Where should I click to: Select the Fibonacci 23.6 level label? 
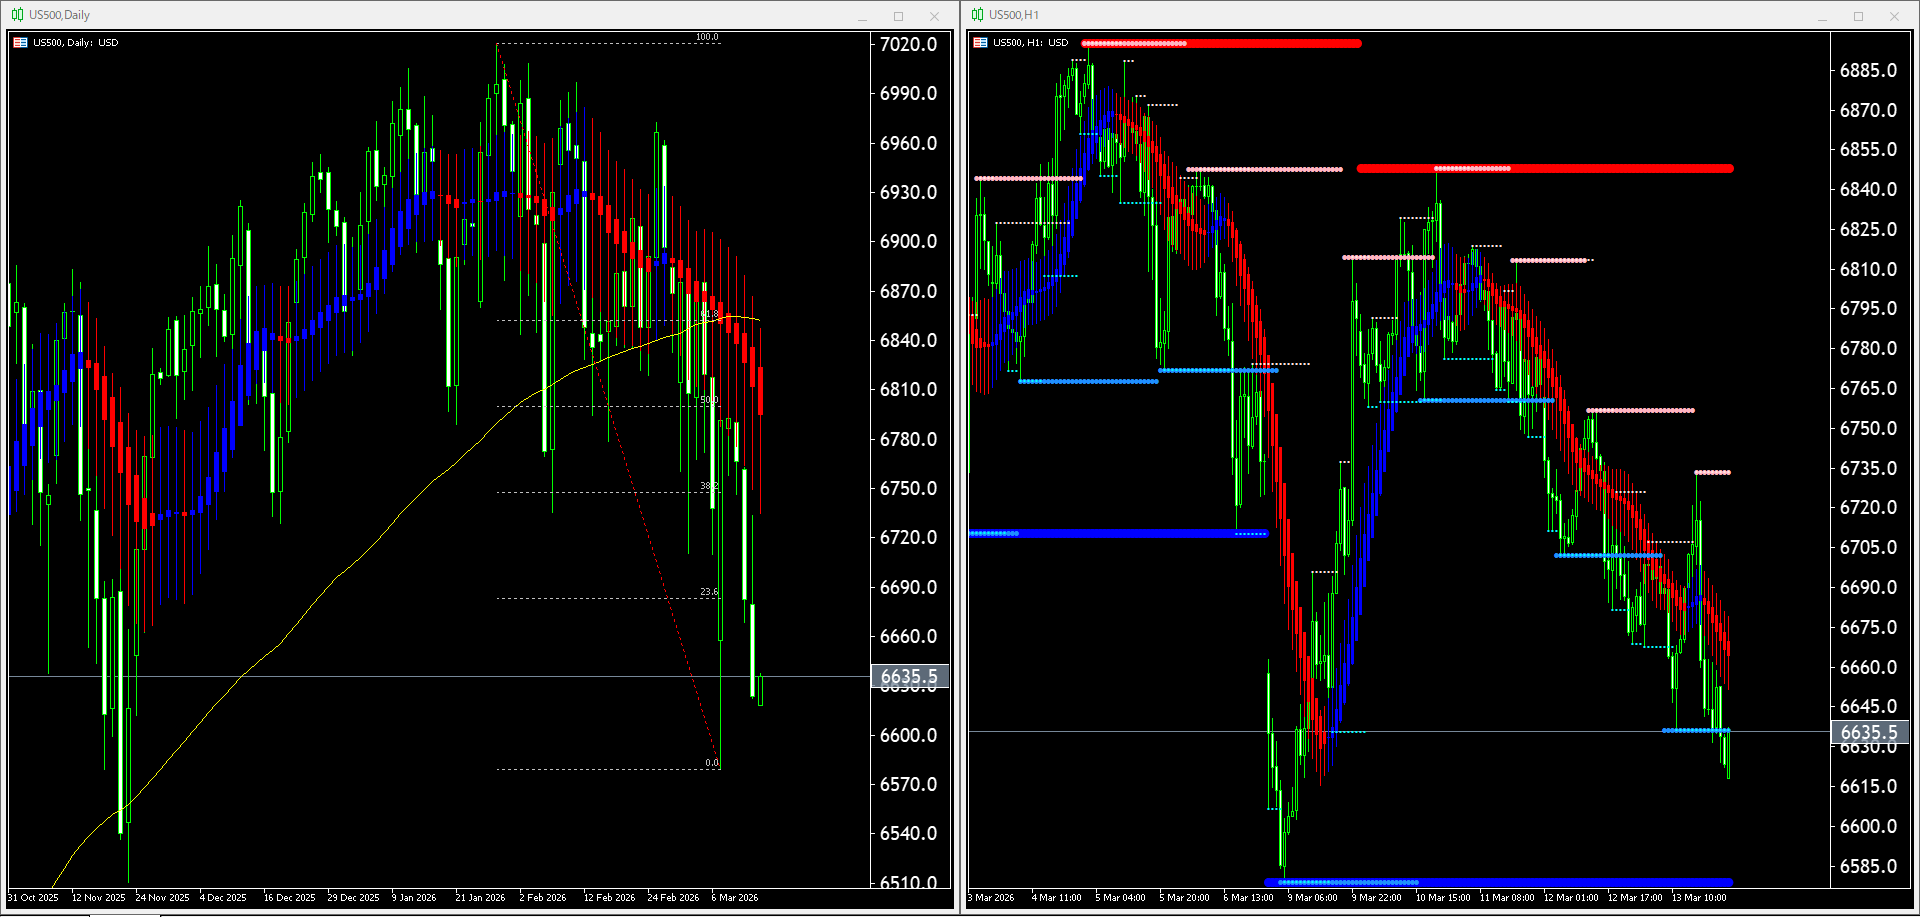pos(709,592)
